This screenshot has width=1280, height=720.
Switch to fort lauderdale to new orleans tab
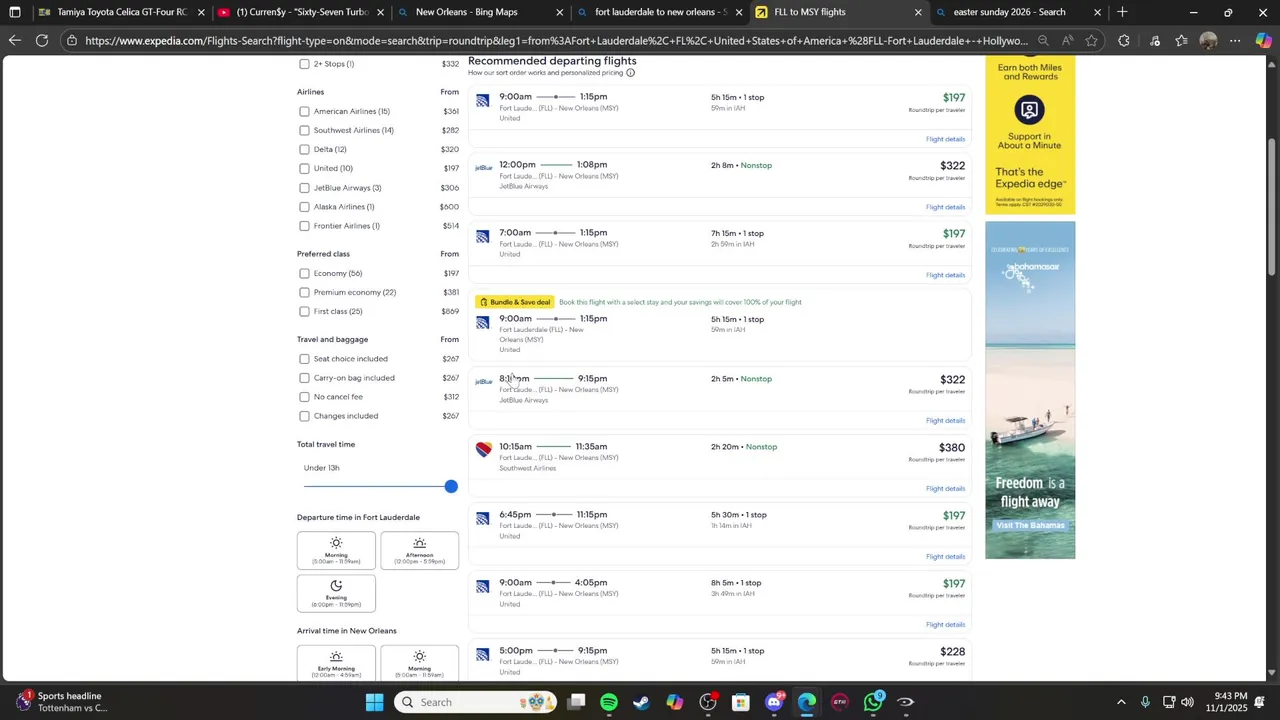660,12
